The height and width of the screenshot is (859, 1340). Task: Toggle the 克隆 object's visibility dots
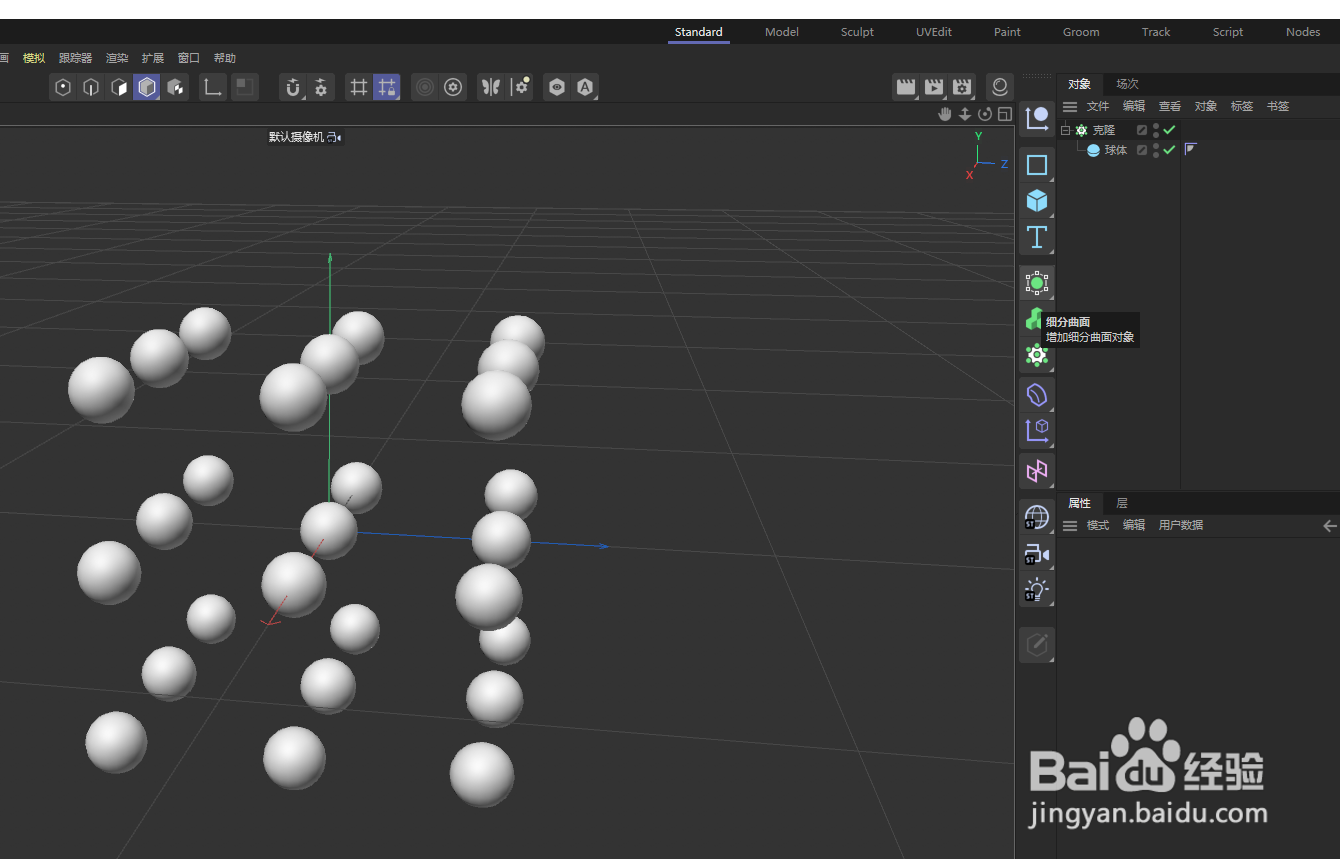[1155, 129]
